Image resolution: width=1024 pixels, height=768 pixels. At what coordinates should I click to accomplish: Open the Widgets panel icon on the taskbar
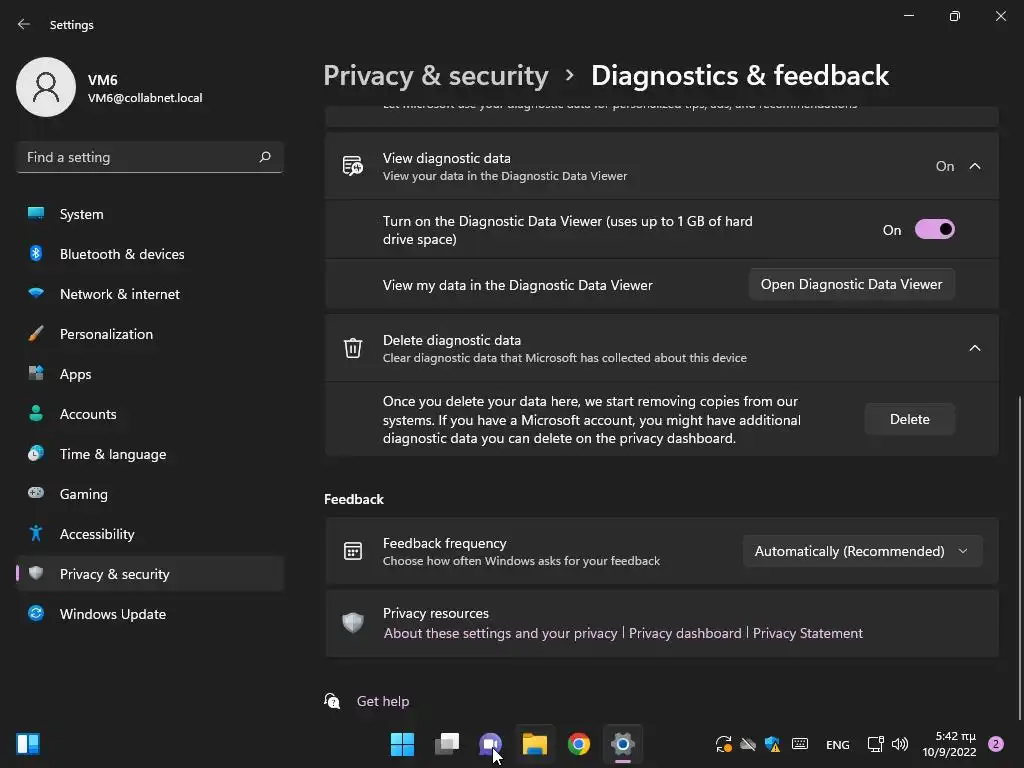28,744
